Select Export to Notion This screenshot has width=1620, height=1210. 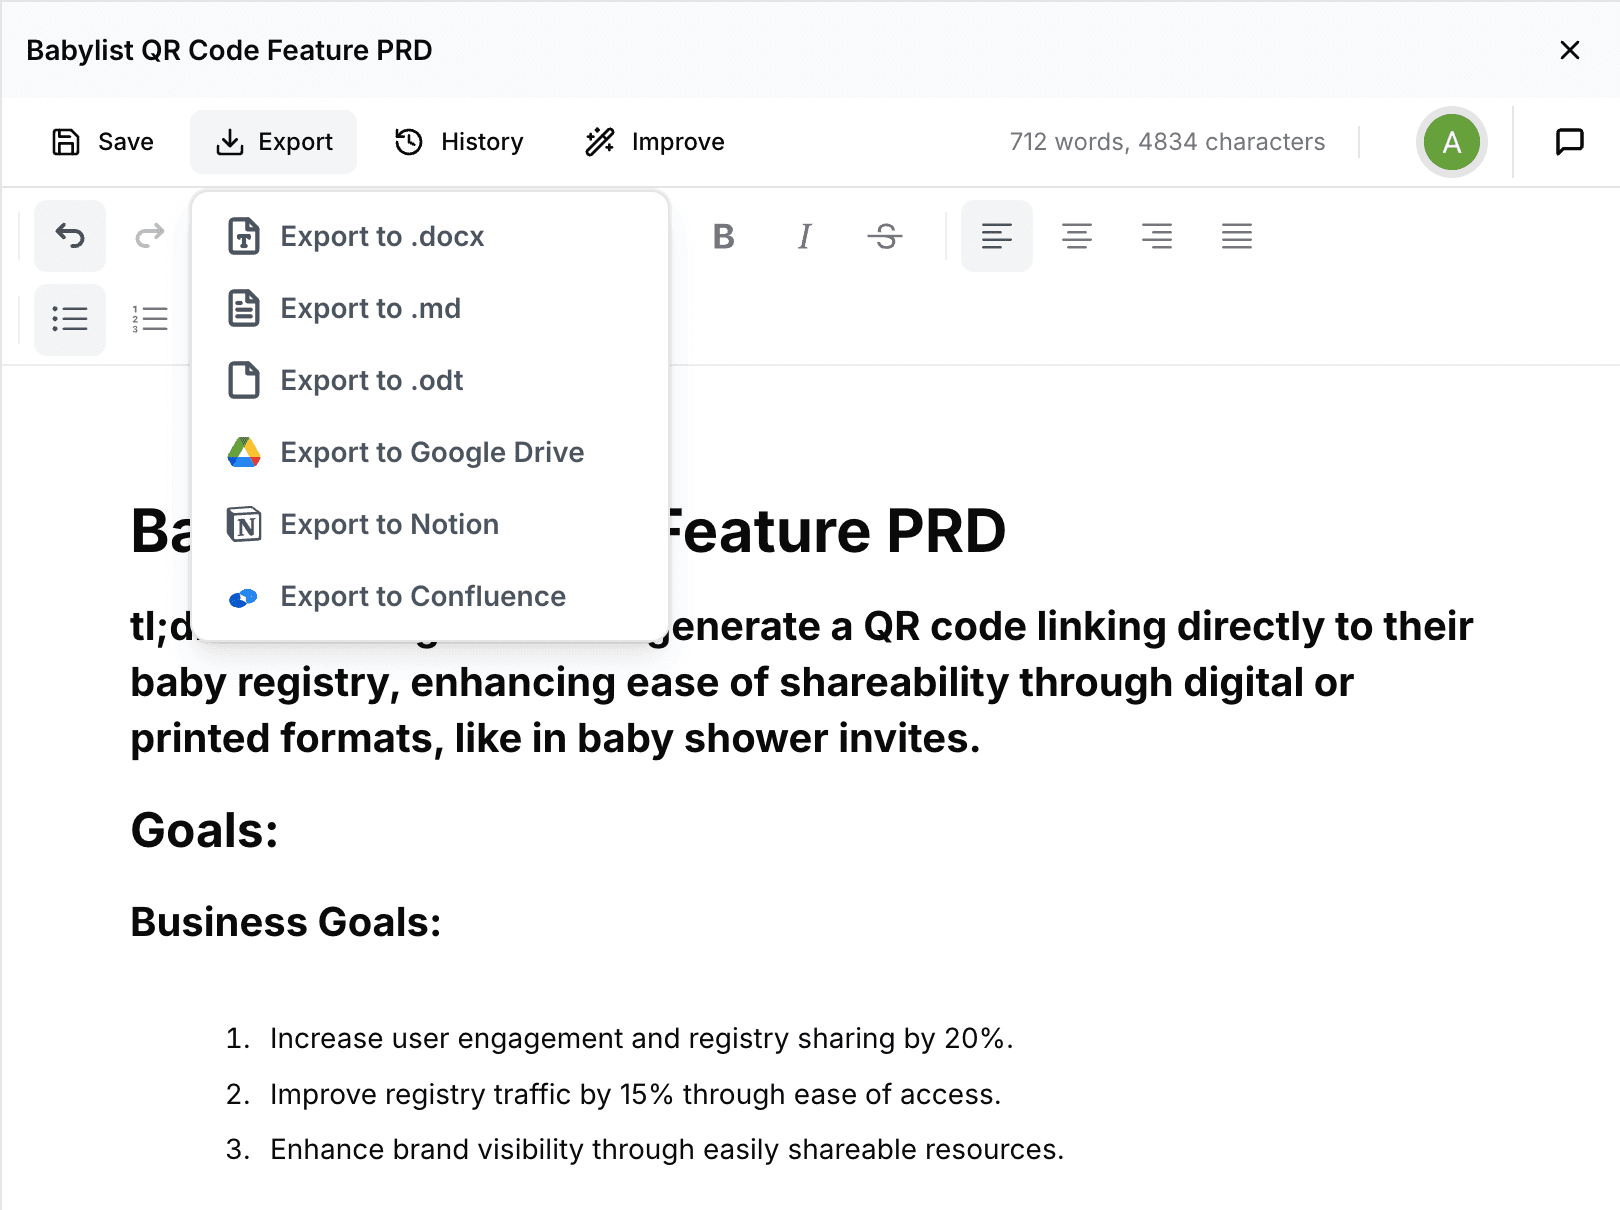click(x=389, y=524)
